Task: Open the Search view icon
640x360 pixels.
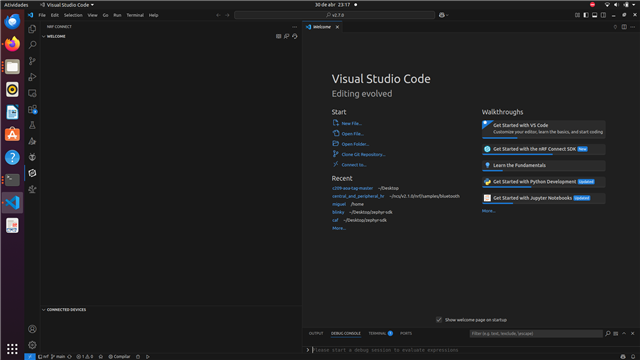Action: (32, 45)
